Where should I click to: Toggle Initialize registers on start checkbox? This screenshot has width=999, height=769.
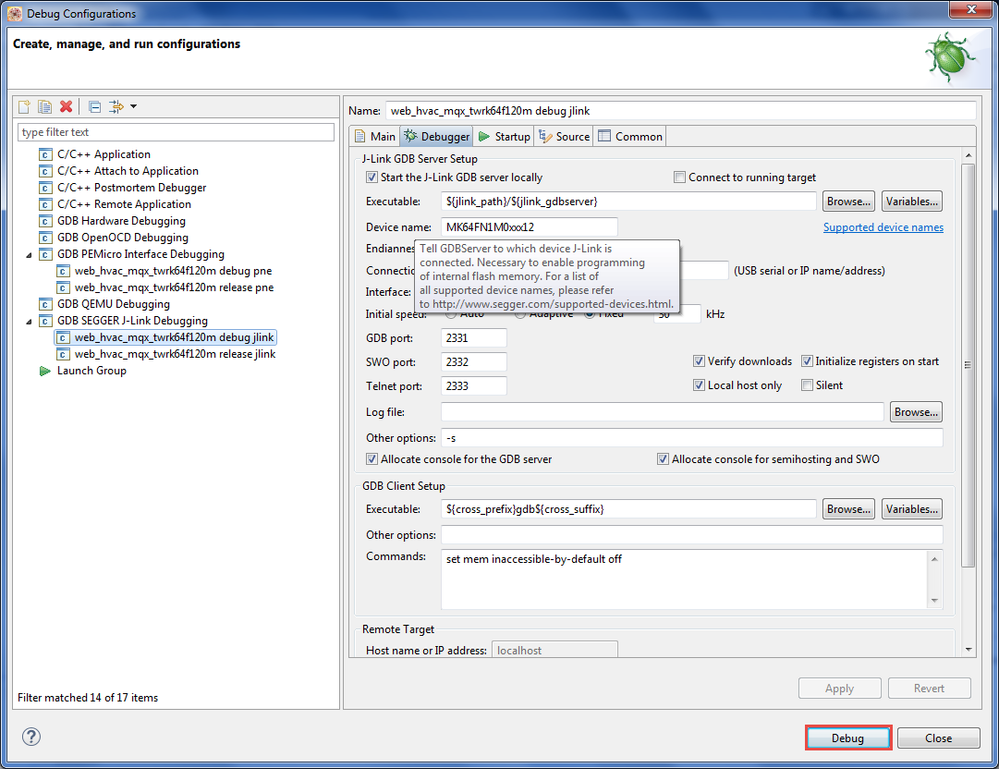point(807,361)
